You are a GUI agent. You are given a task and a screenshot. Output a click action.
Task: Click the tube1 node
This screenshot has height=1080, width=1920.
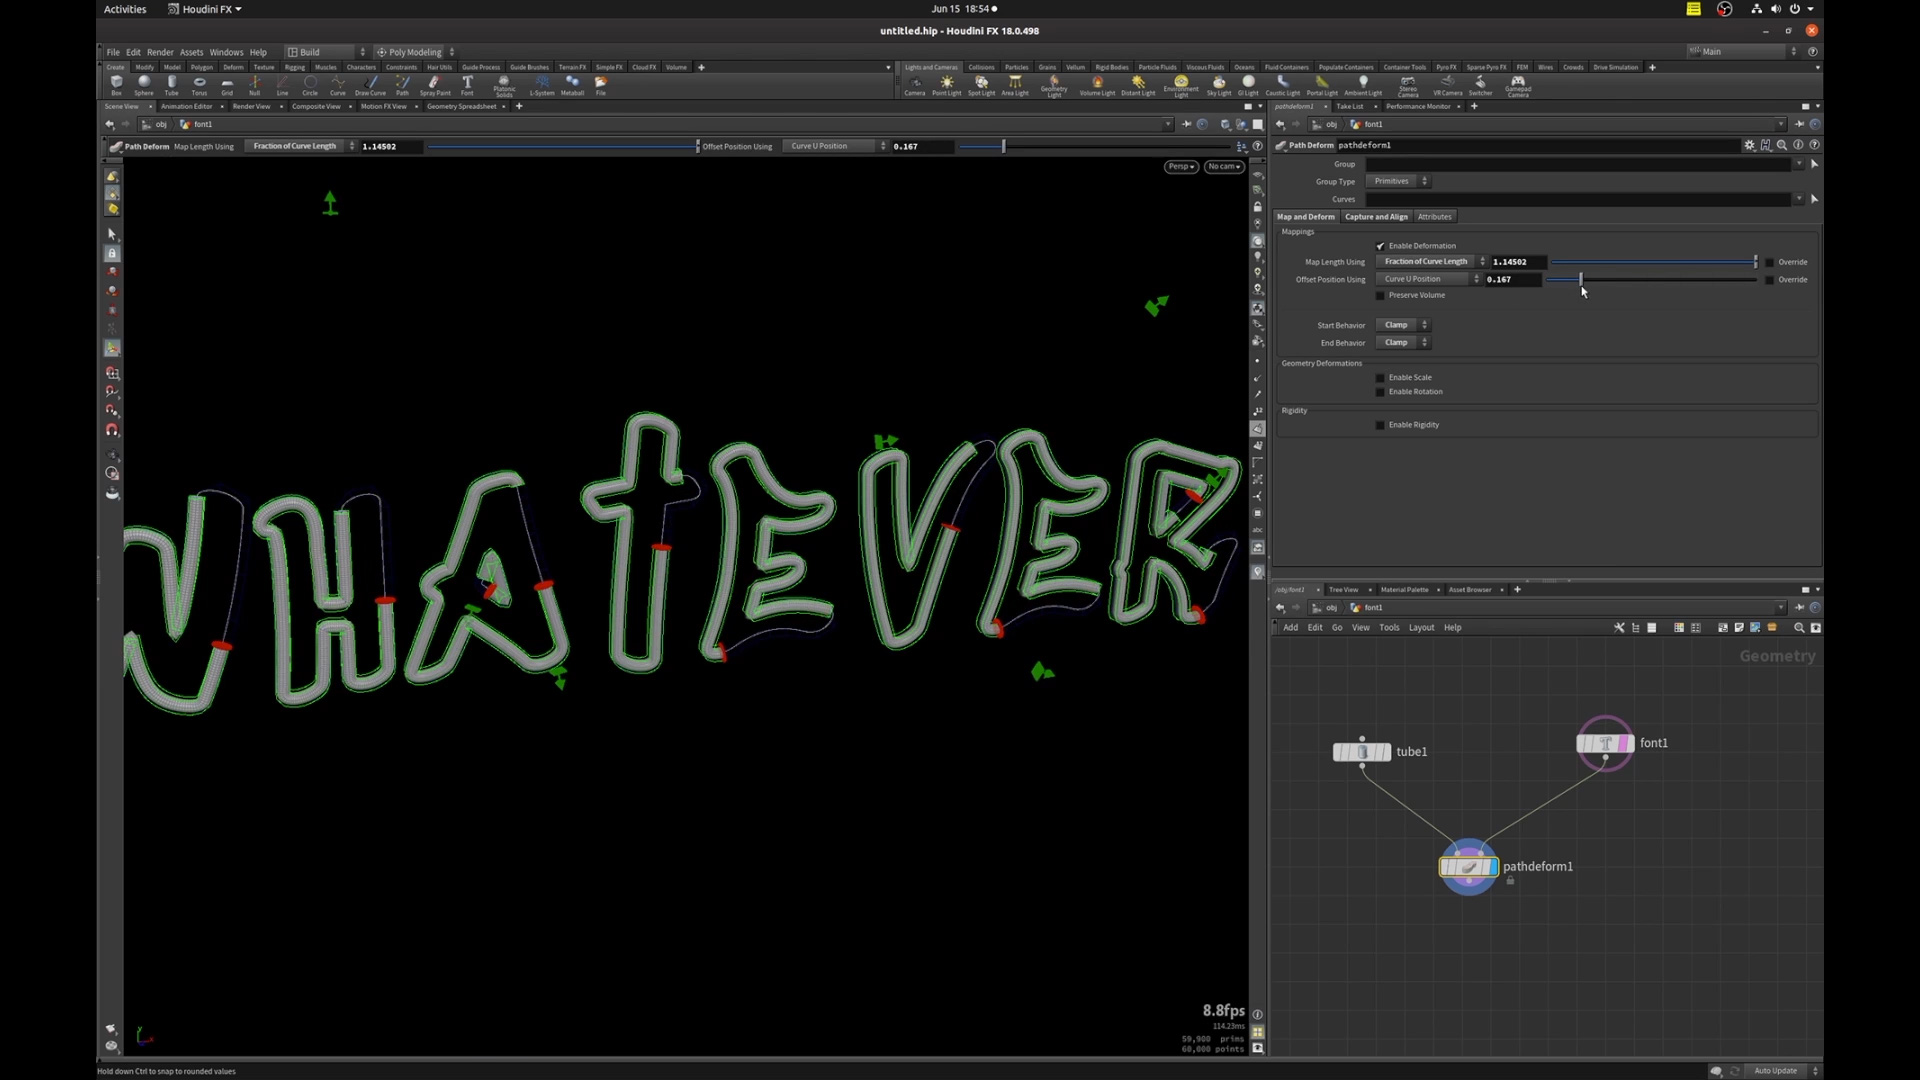click(x=1362, y=752)
